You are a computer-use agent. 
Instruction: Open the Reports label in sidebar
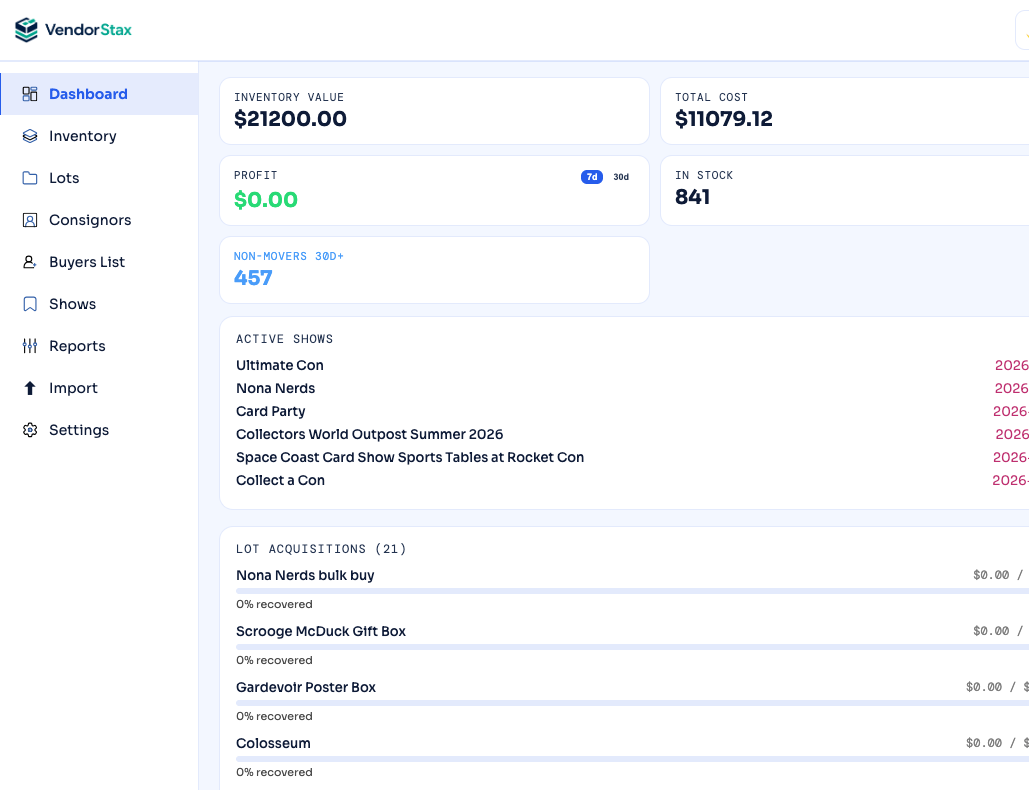[x=77, y=346]
